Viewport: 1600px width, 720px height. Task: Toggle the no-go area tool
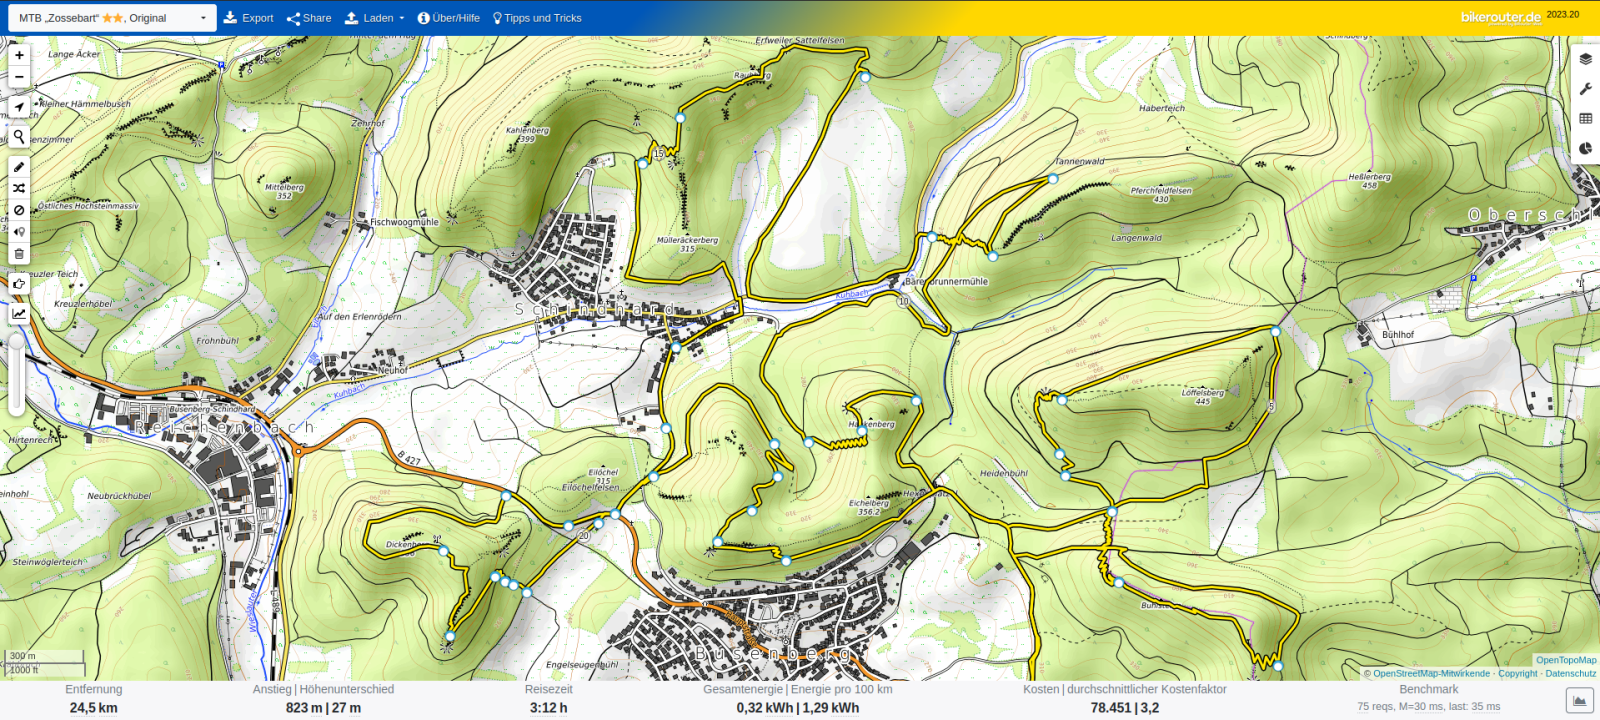click(19, 210)
